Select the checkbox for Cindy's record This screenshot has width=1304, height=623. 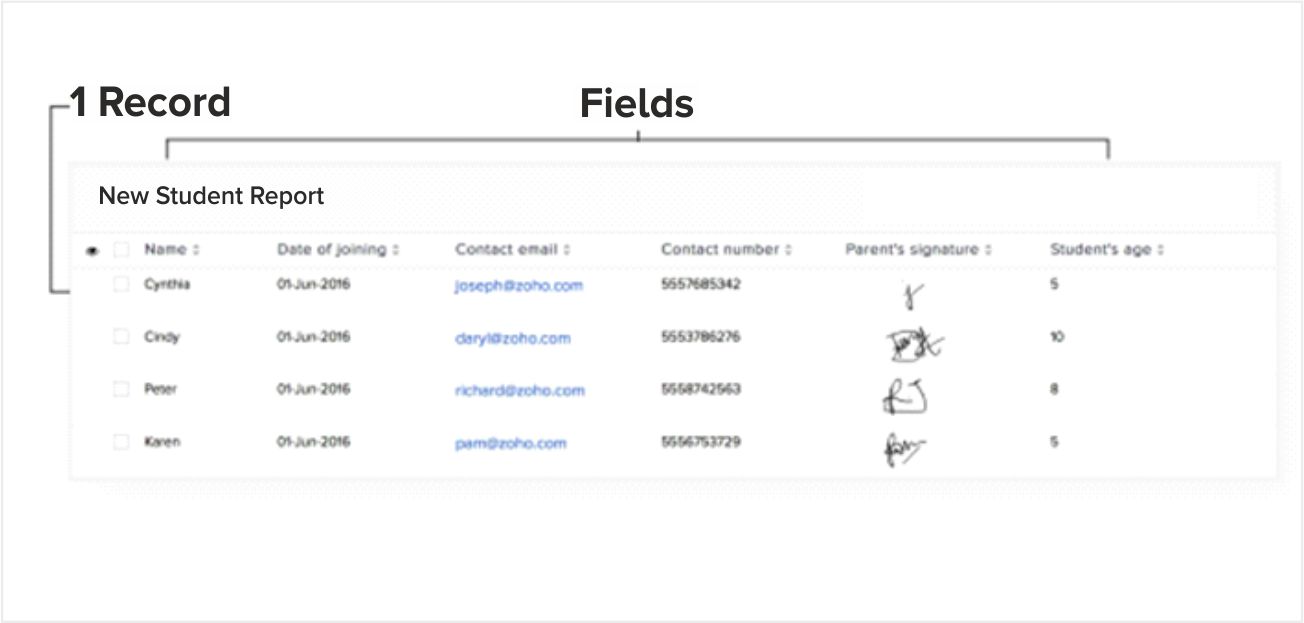click(121, 337)
